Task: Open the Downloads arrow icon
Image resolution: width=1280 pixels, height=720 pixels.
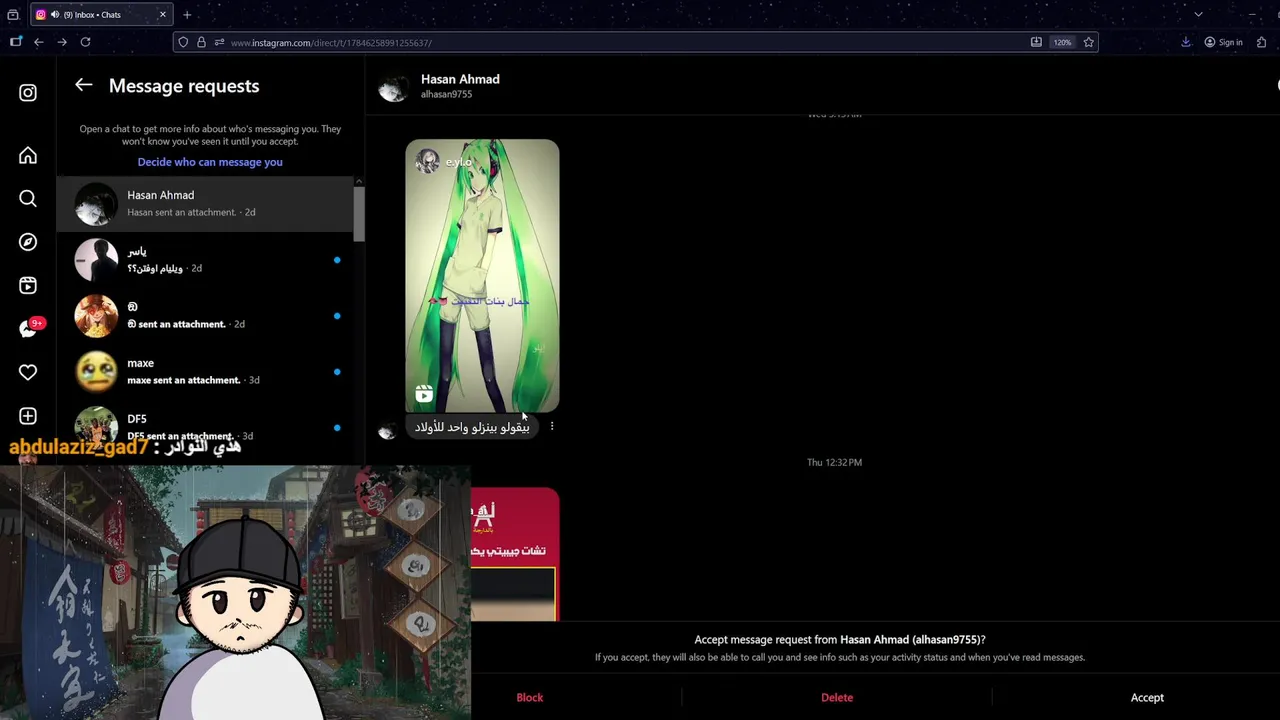Action: coord(1186,42)
